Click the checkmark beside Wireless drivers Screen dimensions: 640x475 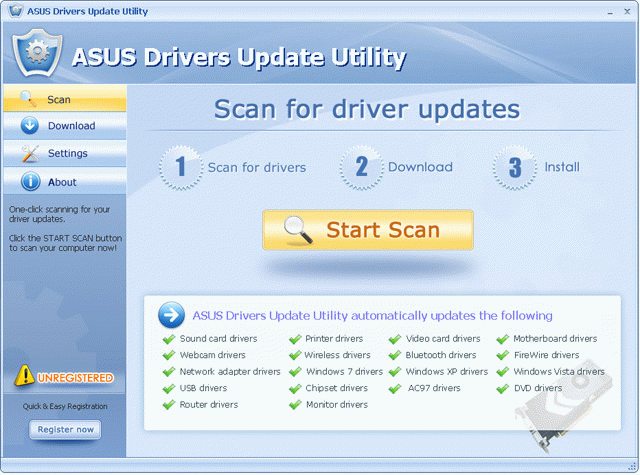(x=295, y=355)
